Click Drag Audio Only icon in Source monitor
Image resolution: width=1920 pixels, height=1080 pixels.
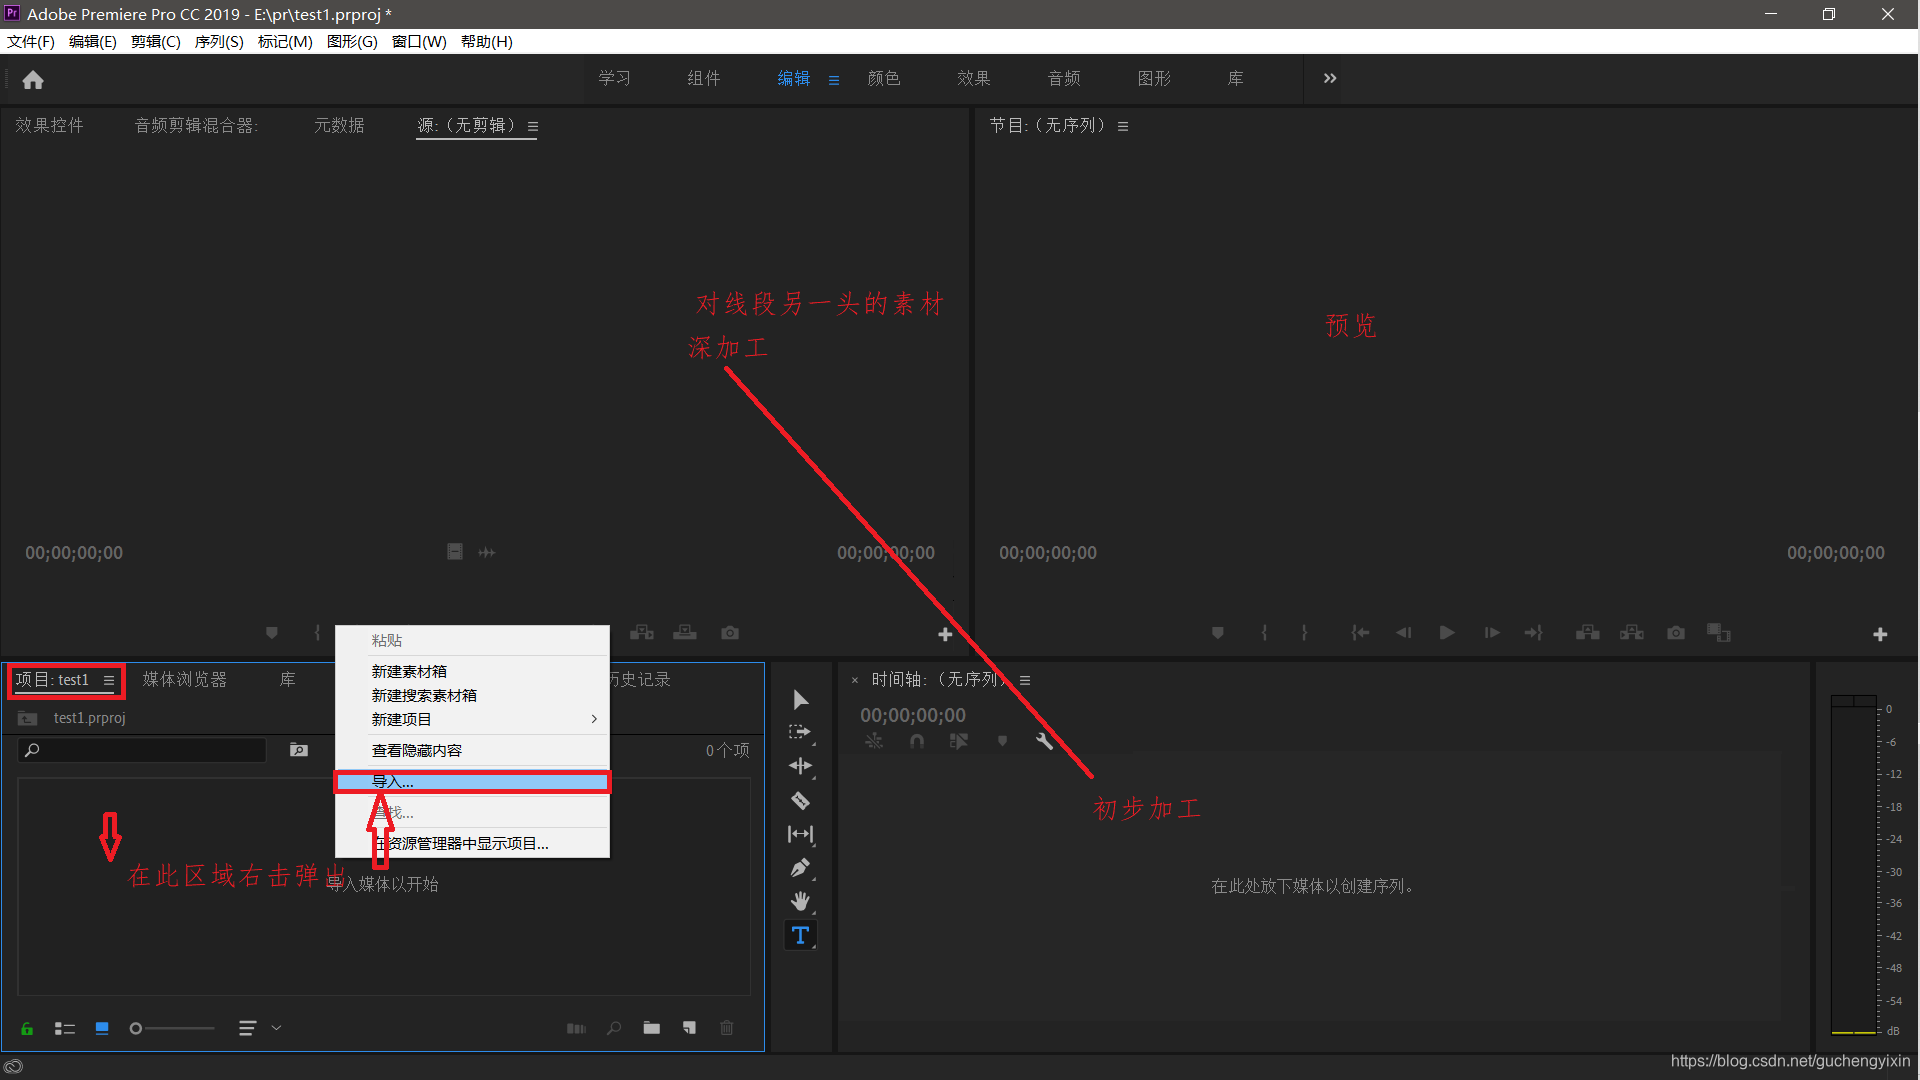487,552
